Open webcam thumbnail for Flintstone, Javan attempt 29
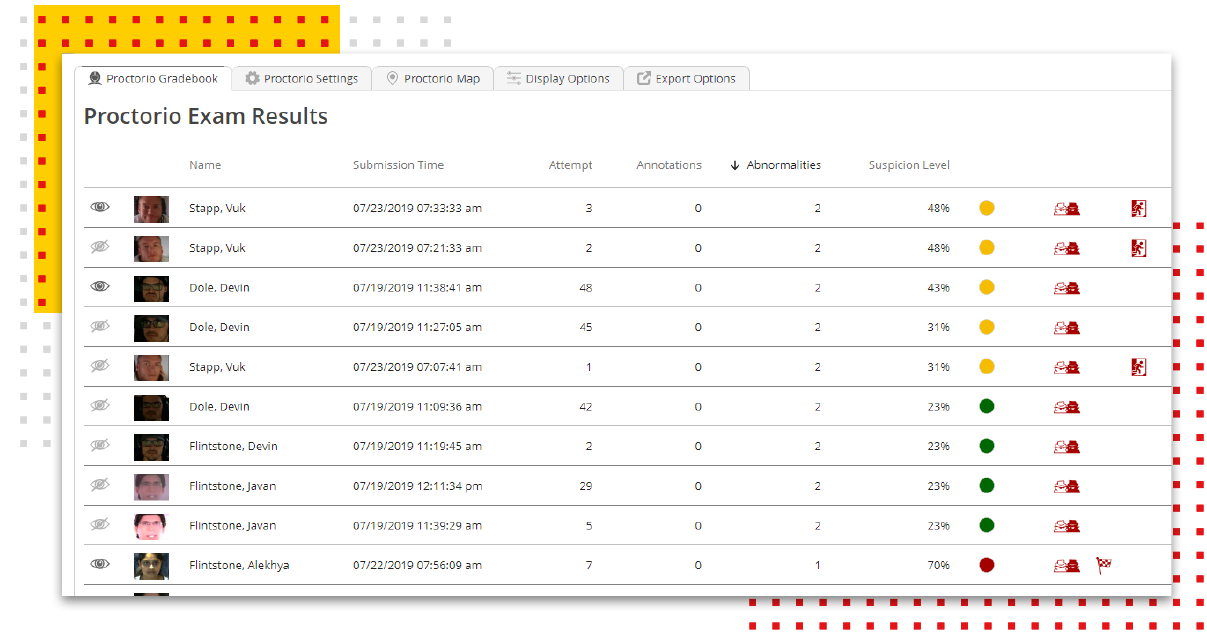This screenshot has height=635, width=1207. 151,487
